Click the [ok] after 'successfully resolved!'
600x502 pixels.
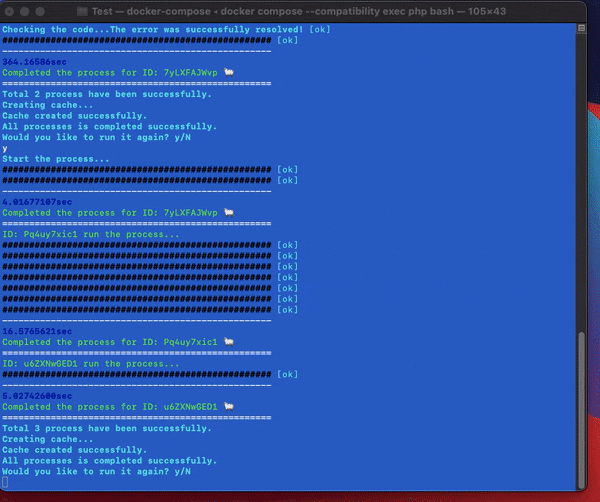coord(320,29)
